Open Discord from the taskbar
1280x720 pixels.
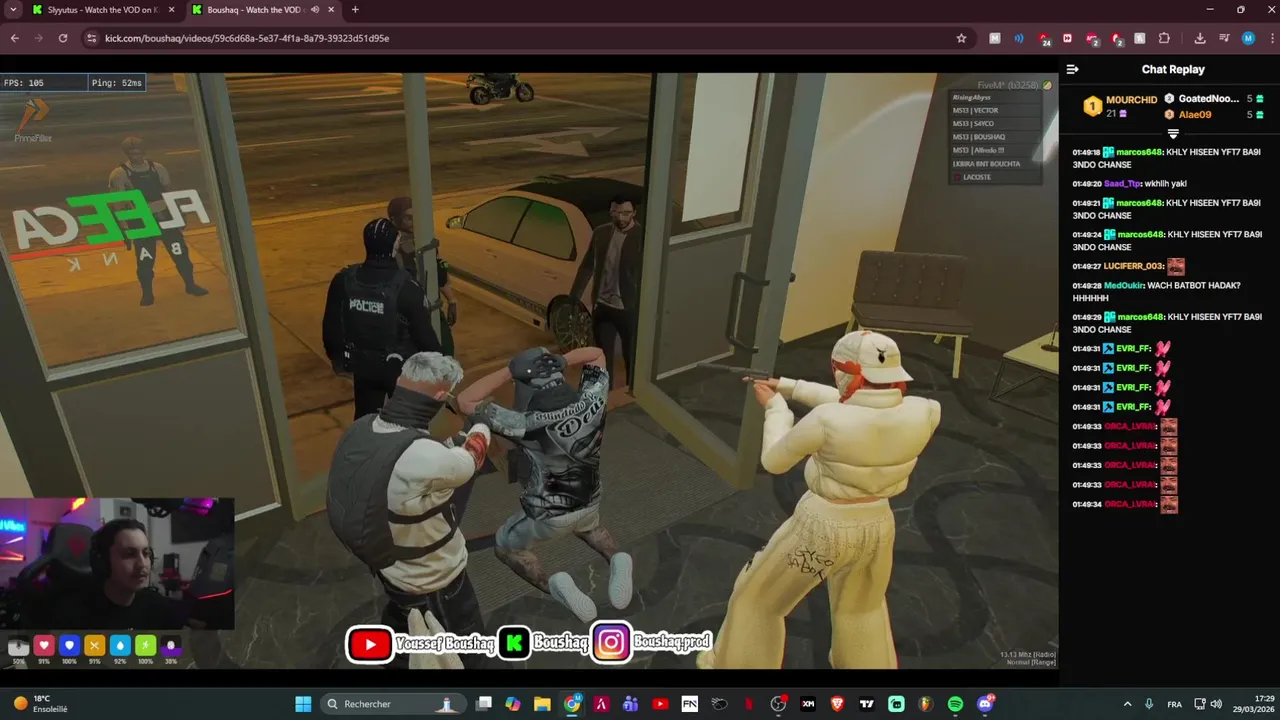(985, 704)
